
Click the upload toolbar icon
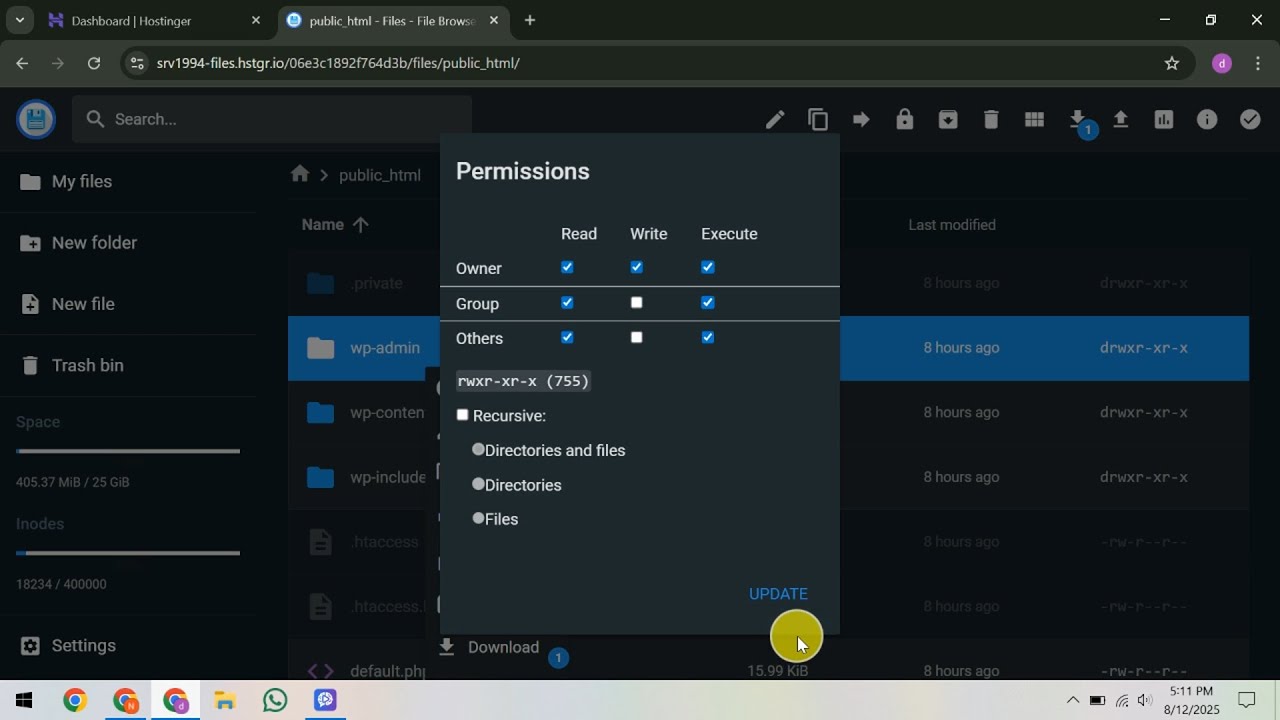point(1121,120)
